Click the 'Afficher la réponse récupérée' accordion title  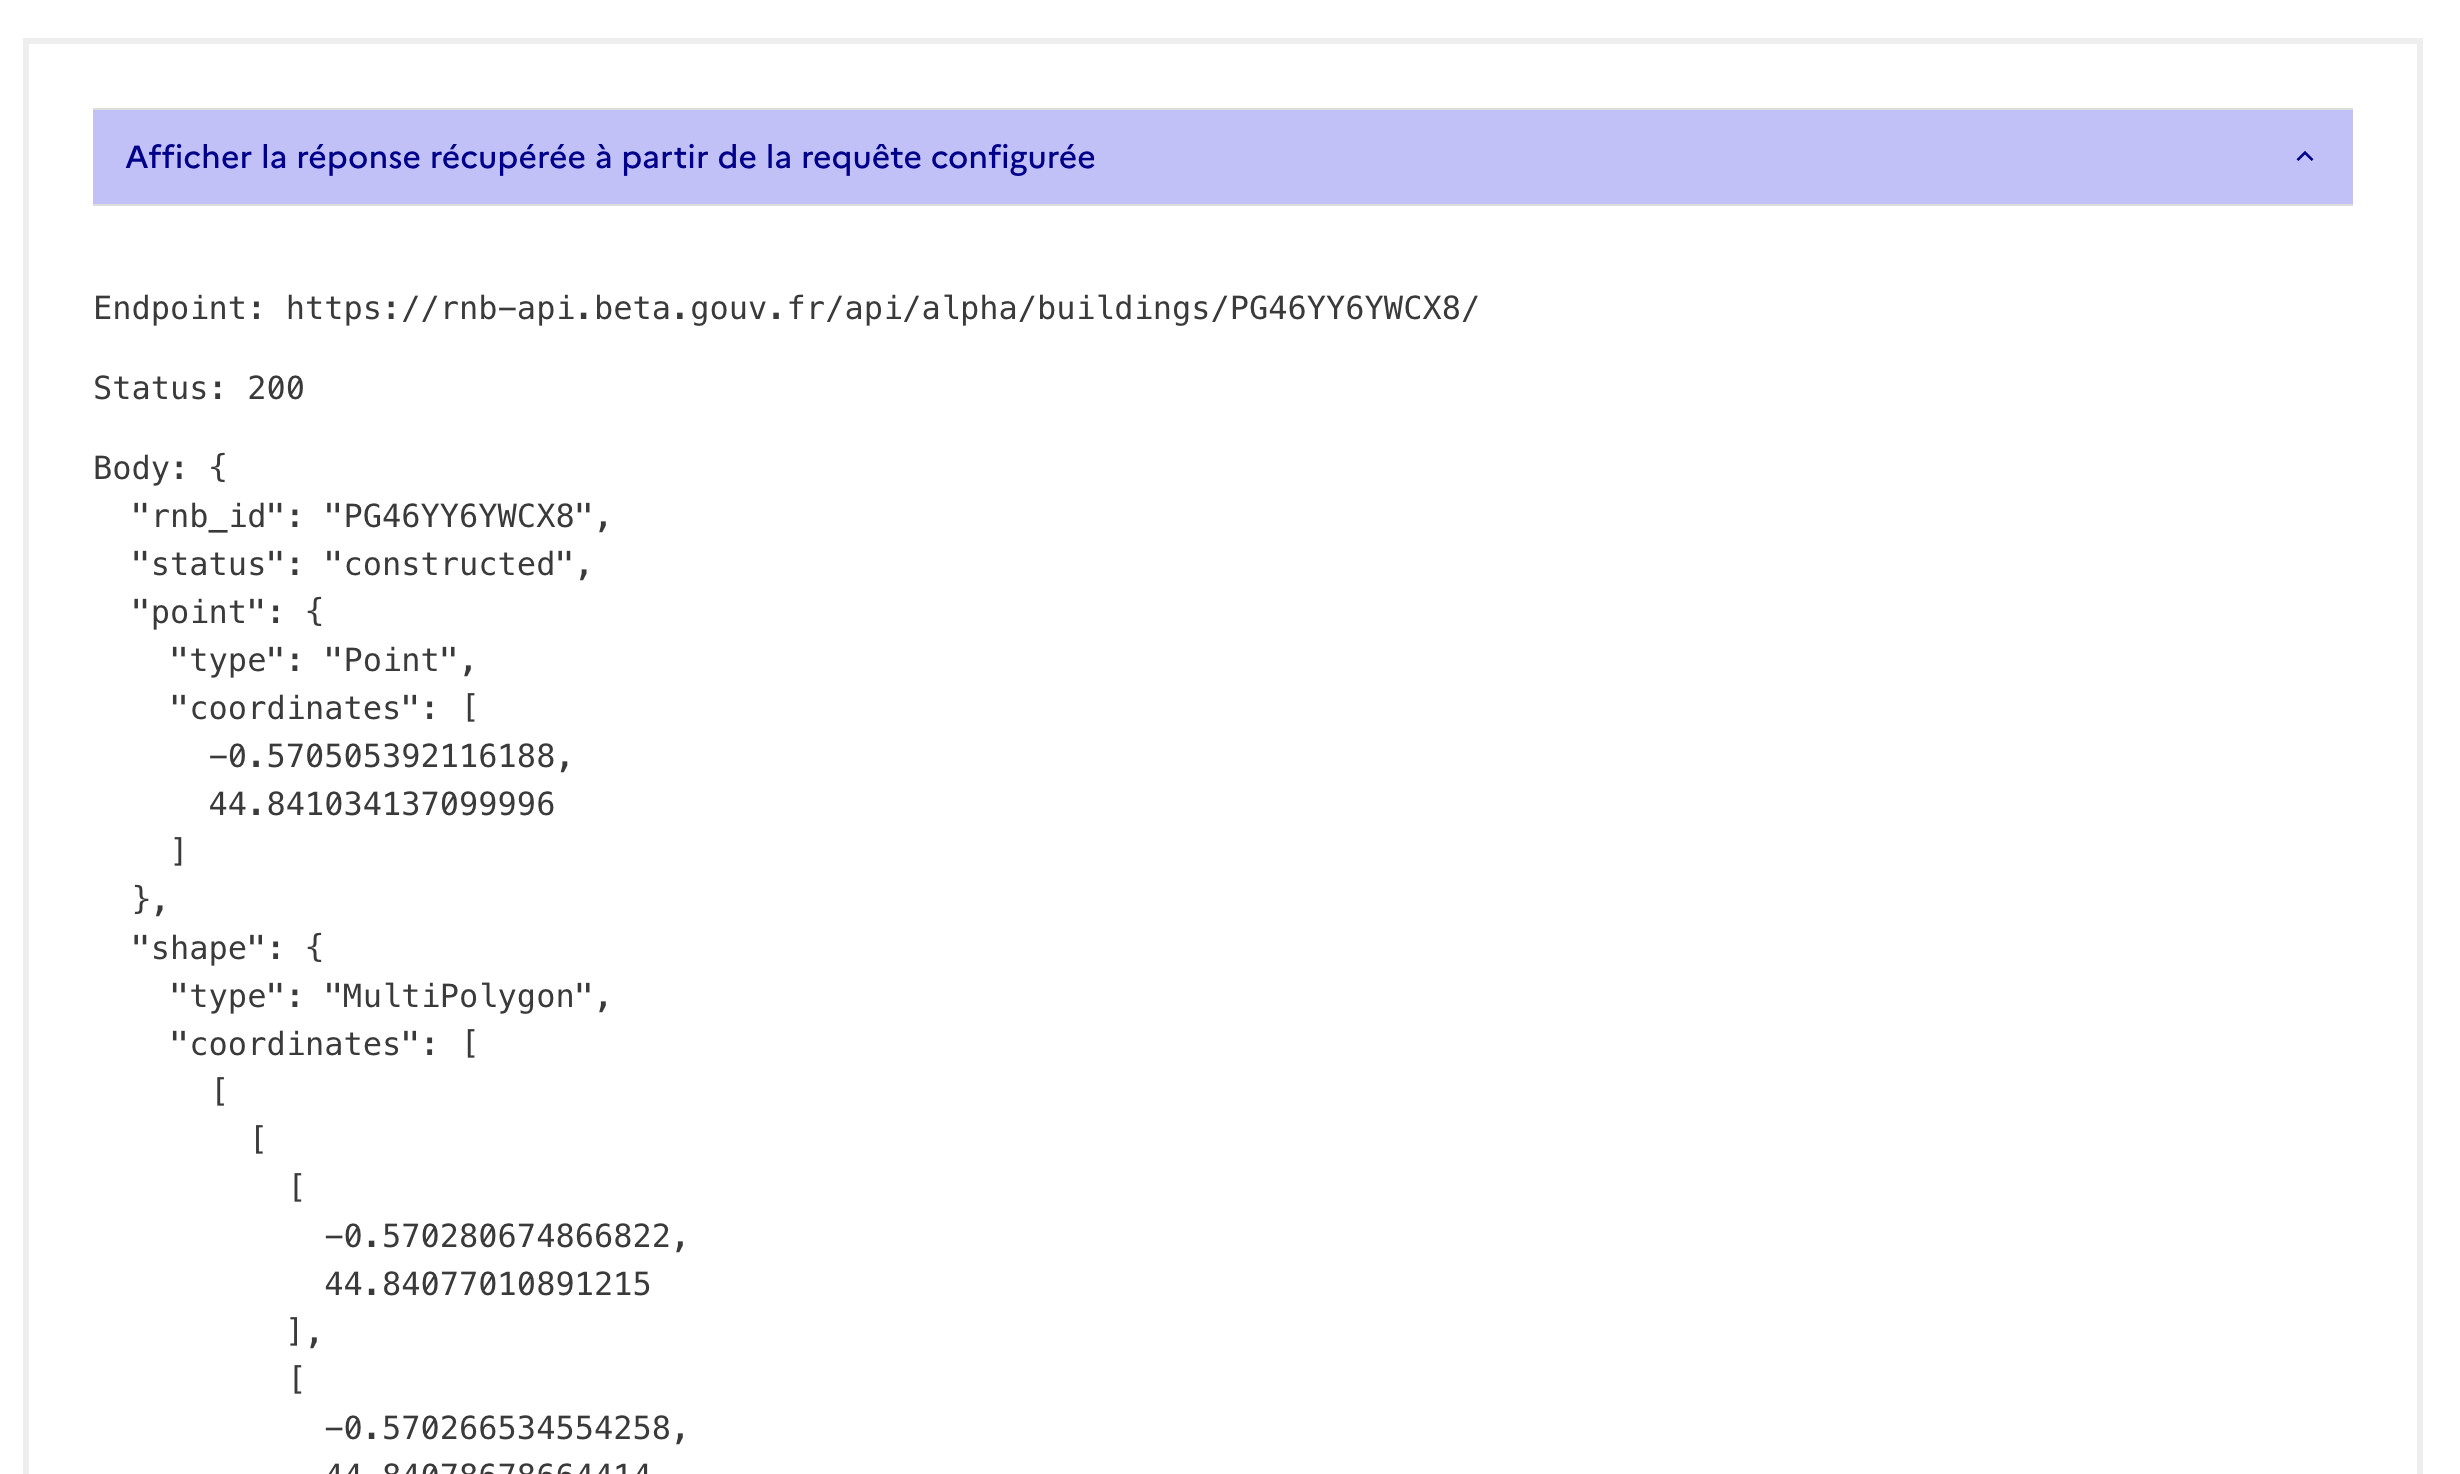610,157
